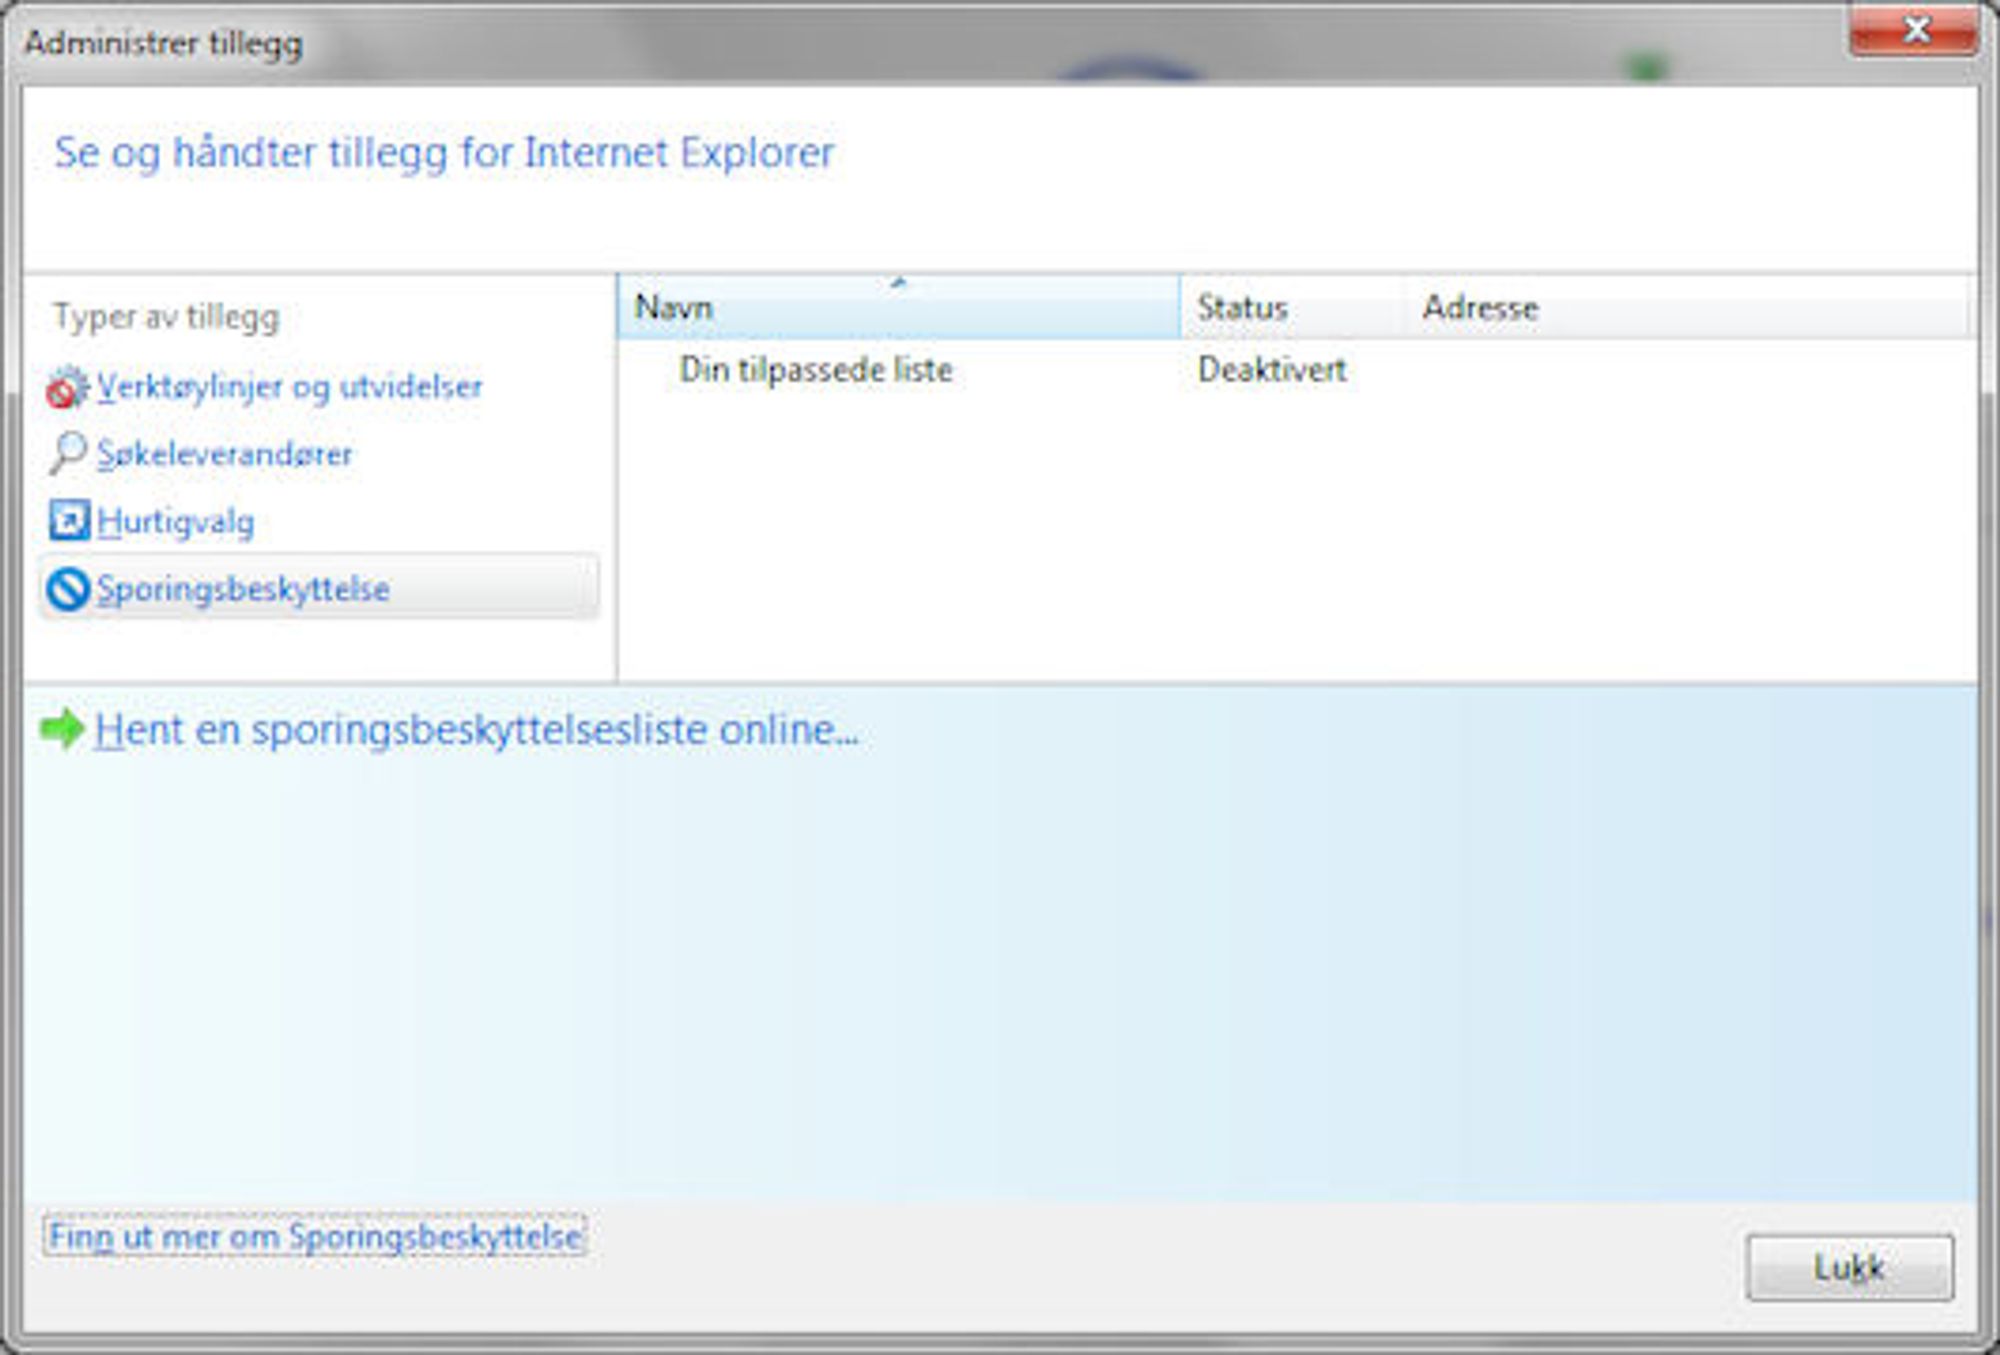Open Finn ut mer om Sporingsbeskyttelse link
The height and width of the screenshot is (1355, 2000).
coord(315,1236)
